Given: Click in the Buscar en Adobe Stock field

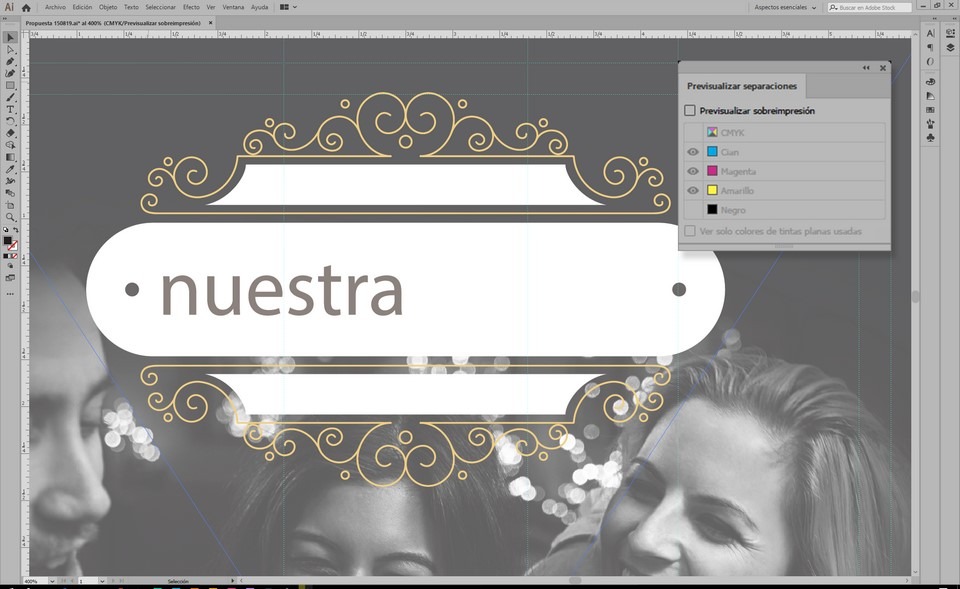Looking at the screenshot, I should tap(870, 7).
